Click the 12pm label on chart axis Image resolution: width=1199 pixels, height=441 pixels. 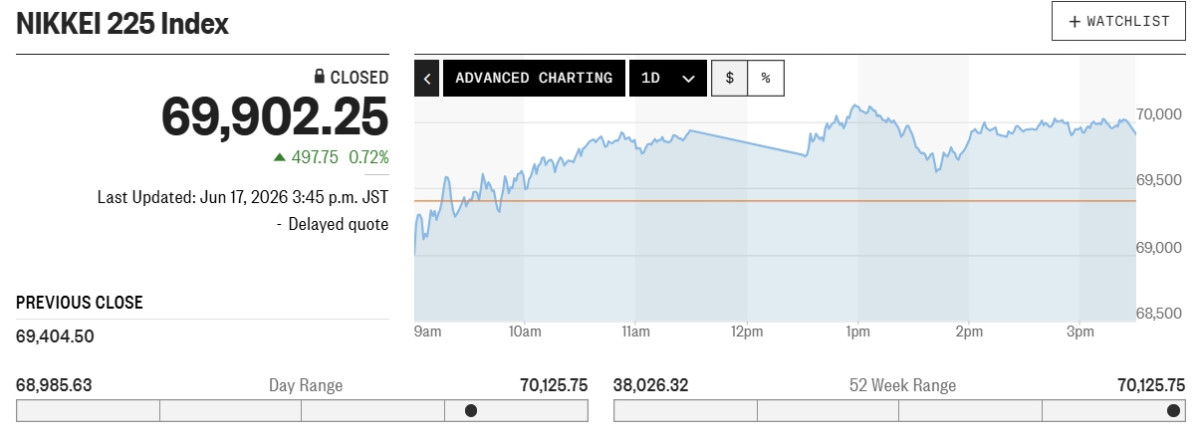click(x=746, y=331)
